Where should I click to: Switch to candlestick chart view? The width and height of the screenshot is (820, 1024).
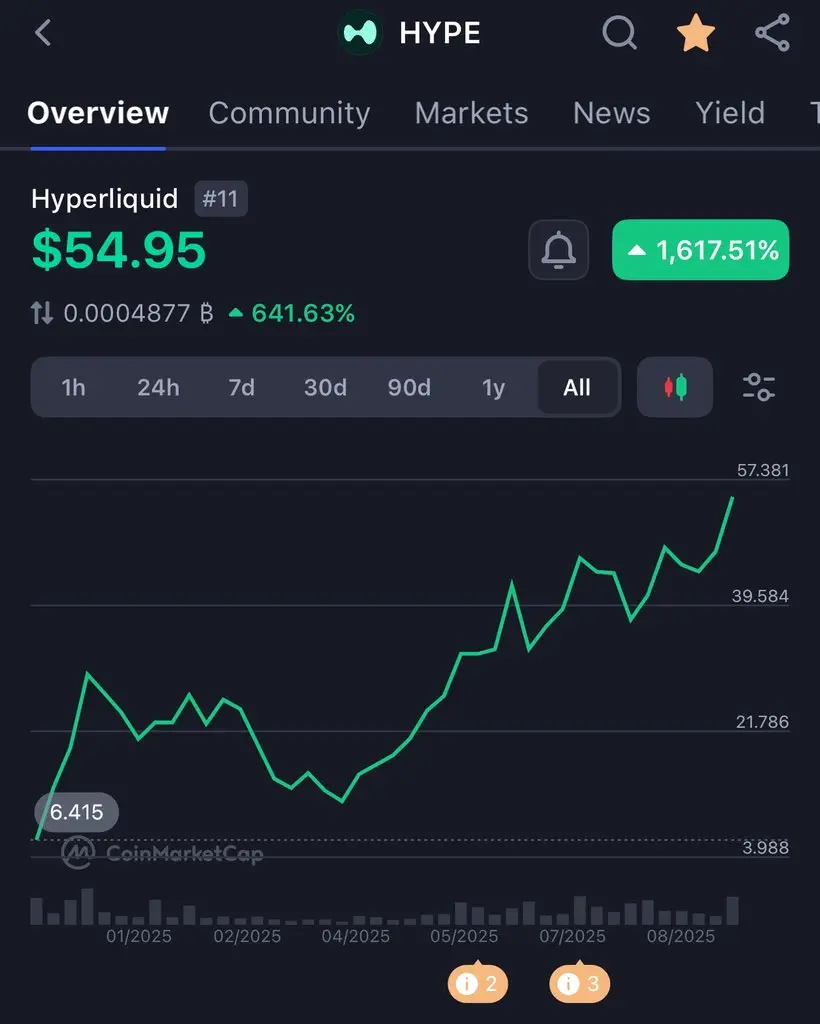pos(674,387)
